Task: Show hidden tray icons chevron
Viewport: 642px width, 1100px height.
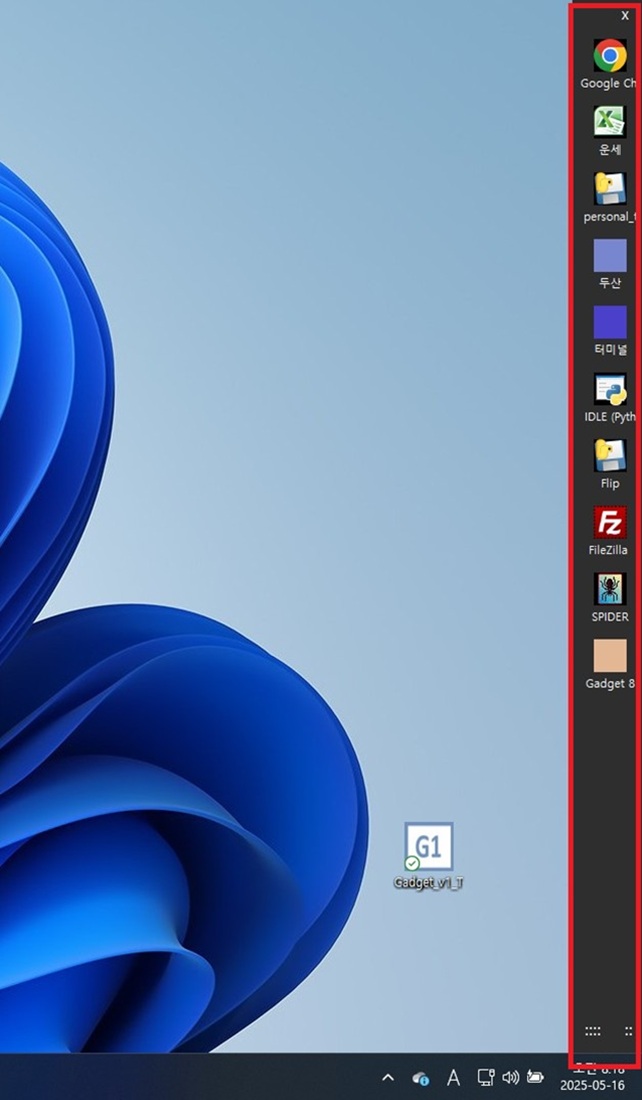Action: point(387,1078)
